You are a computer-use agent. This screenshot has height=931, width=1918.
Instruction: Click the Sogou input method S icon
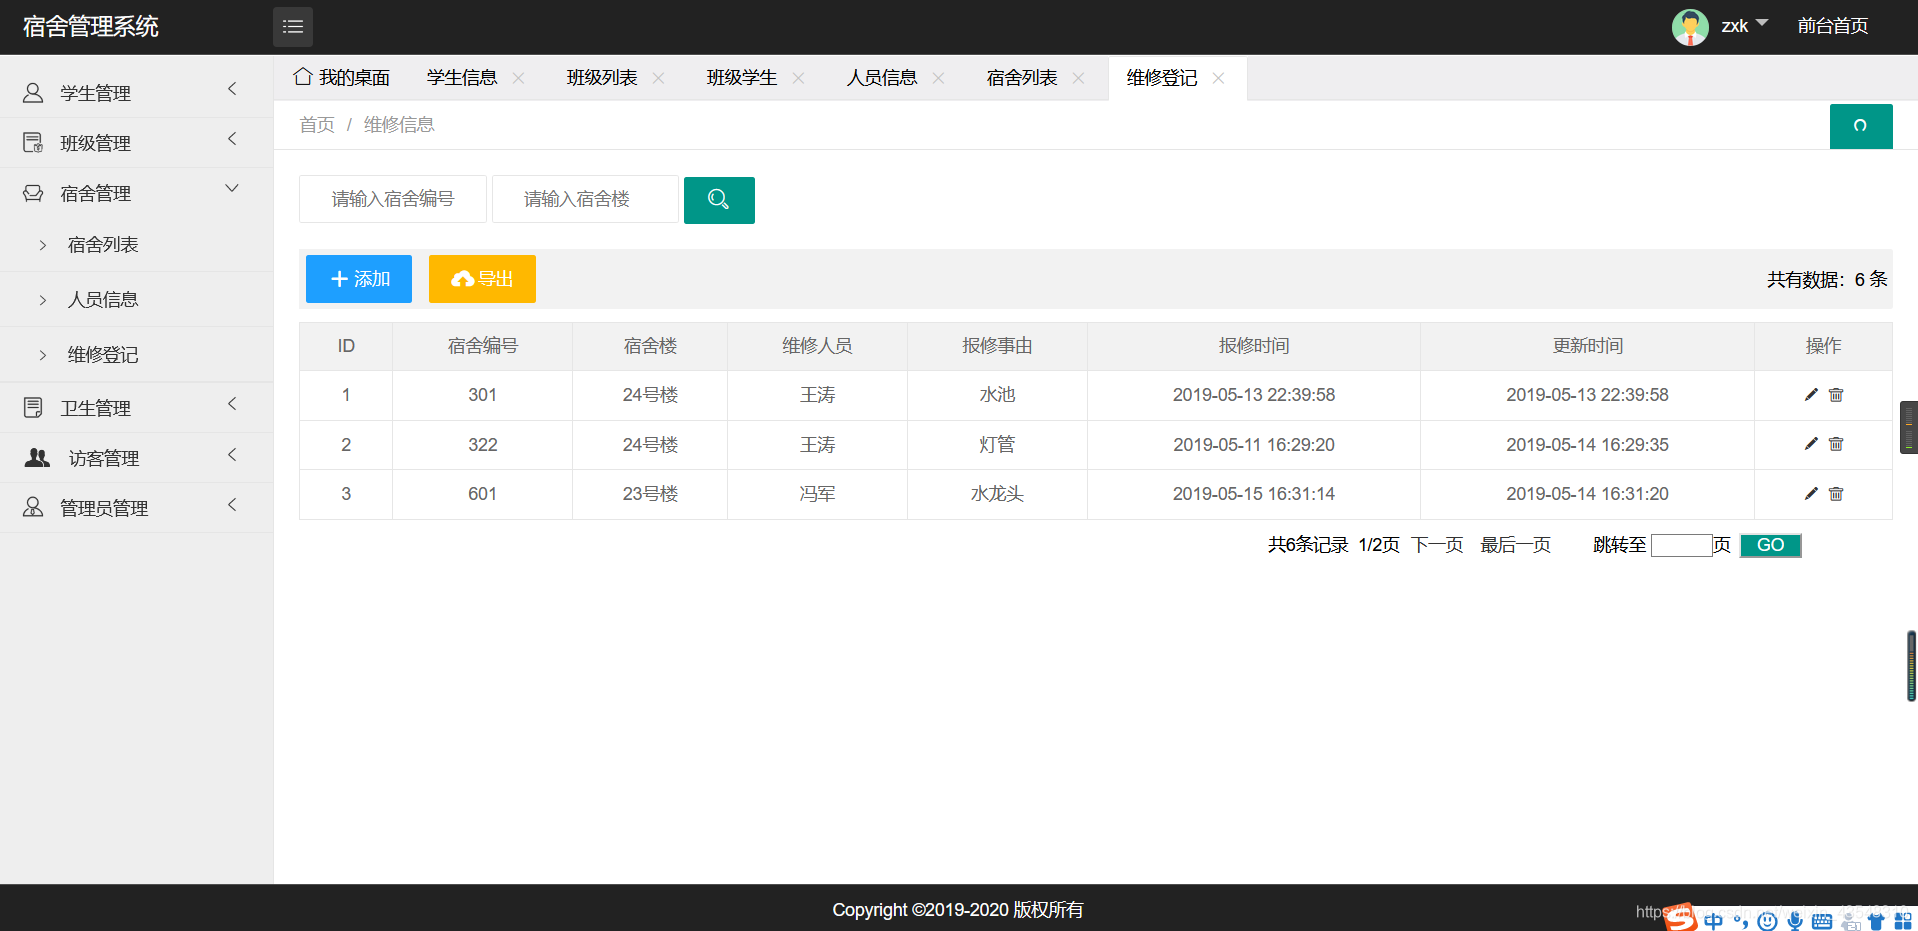(1681, 916)
